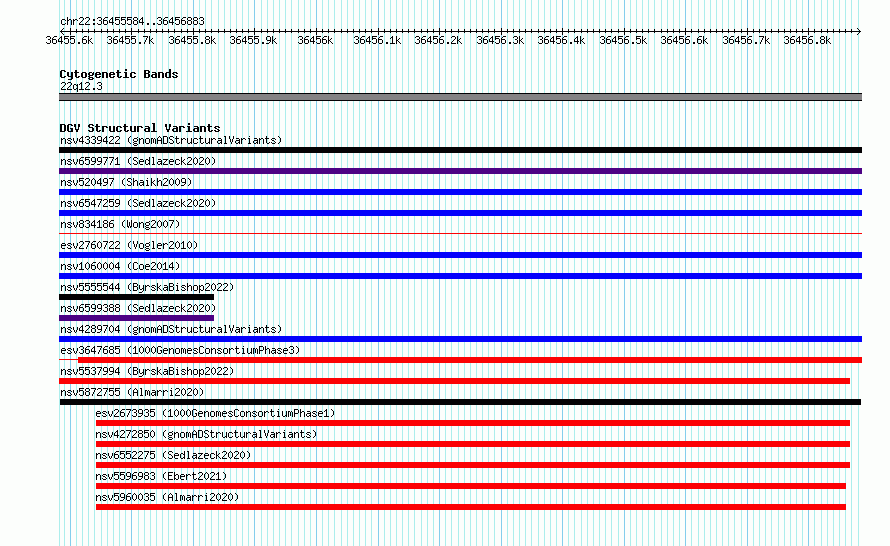Click ruler tick labeled 36455.7k
890x546 pixels.
pyautogui.click(x=131, y=40)
